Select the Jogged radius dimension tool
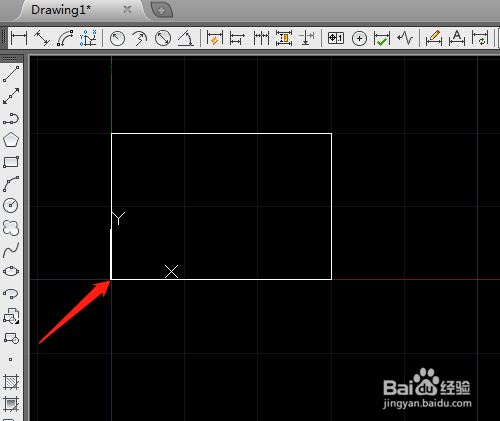Viewport: 500px width, 421px height. point(140,38)
